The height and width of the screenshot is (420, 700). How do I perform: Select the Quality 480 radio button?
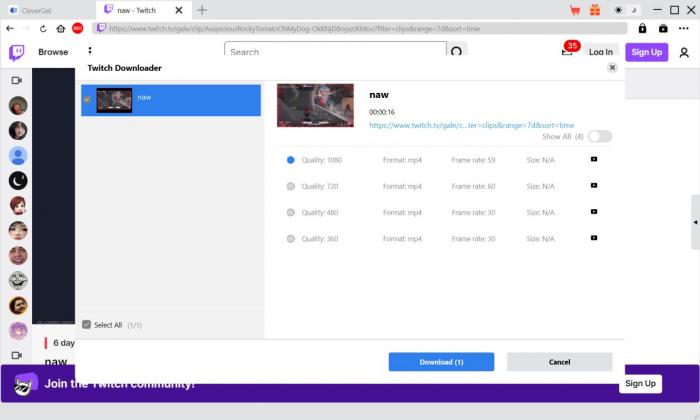(291, 212)
